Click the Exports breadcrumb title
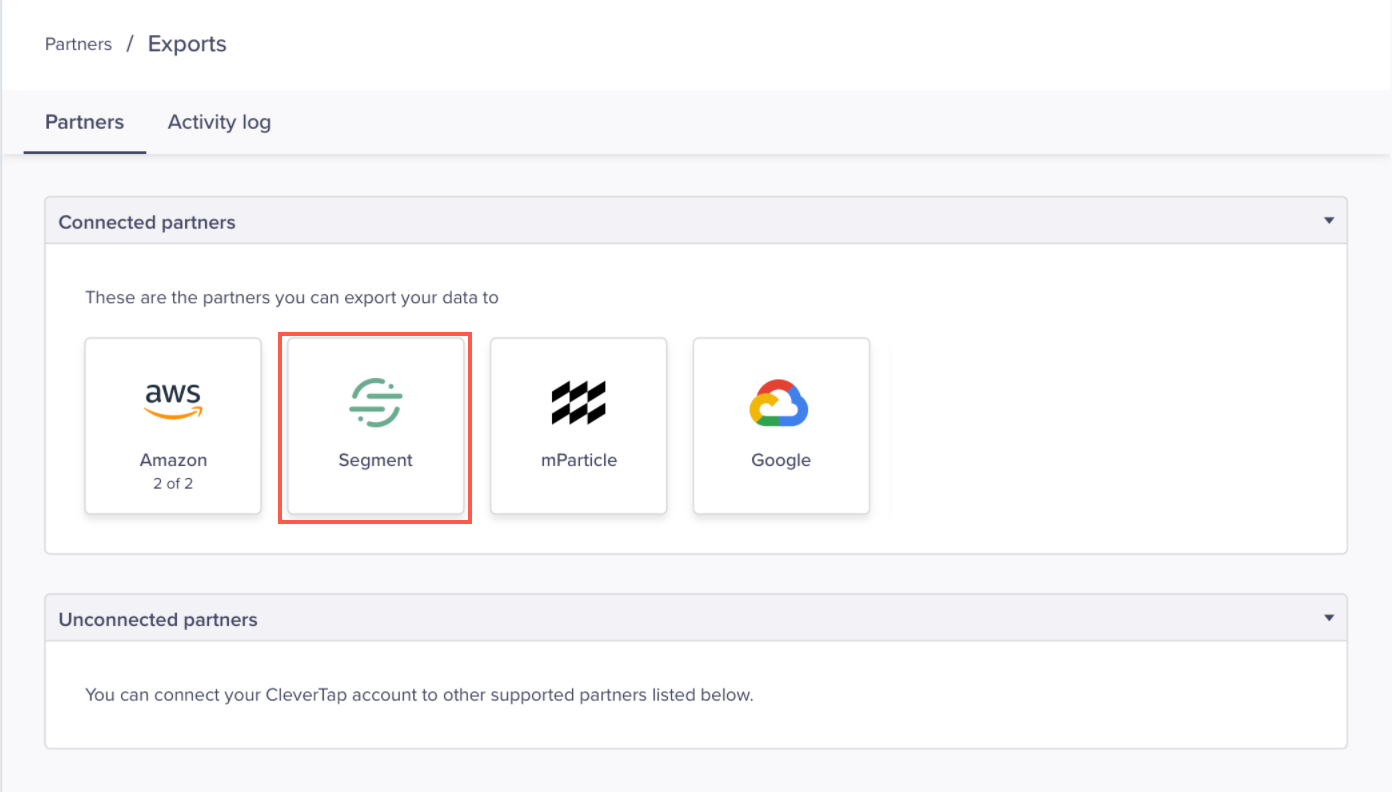1392x792 pixels. point(187,44)
